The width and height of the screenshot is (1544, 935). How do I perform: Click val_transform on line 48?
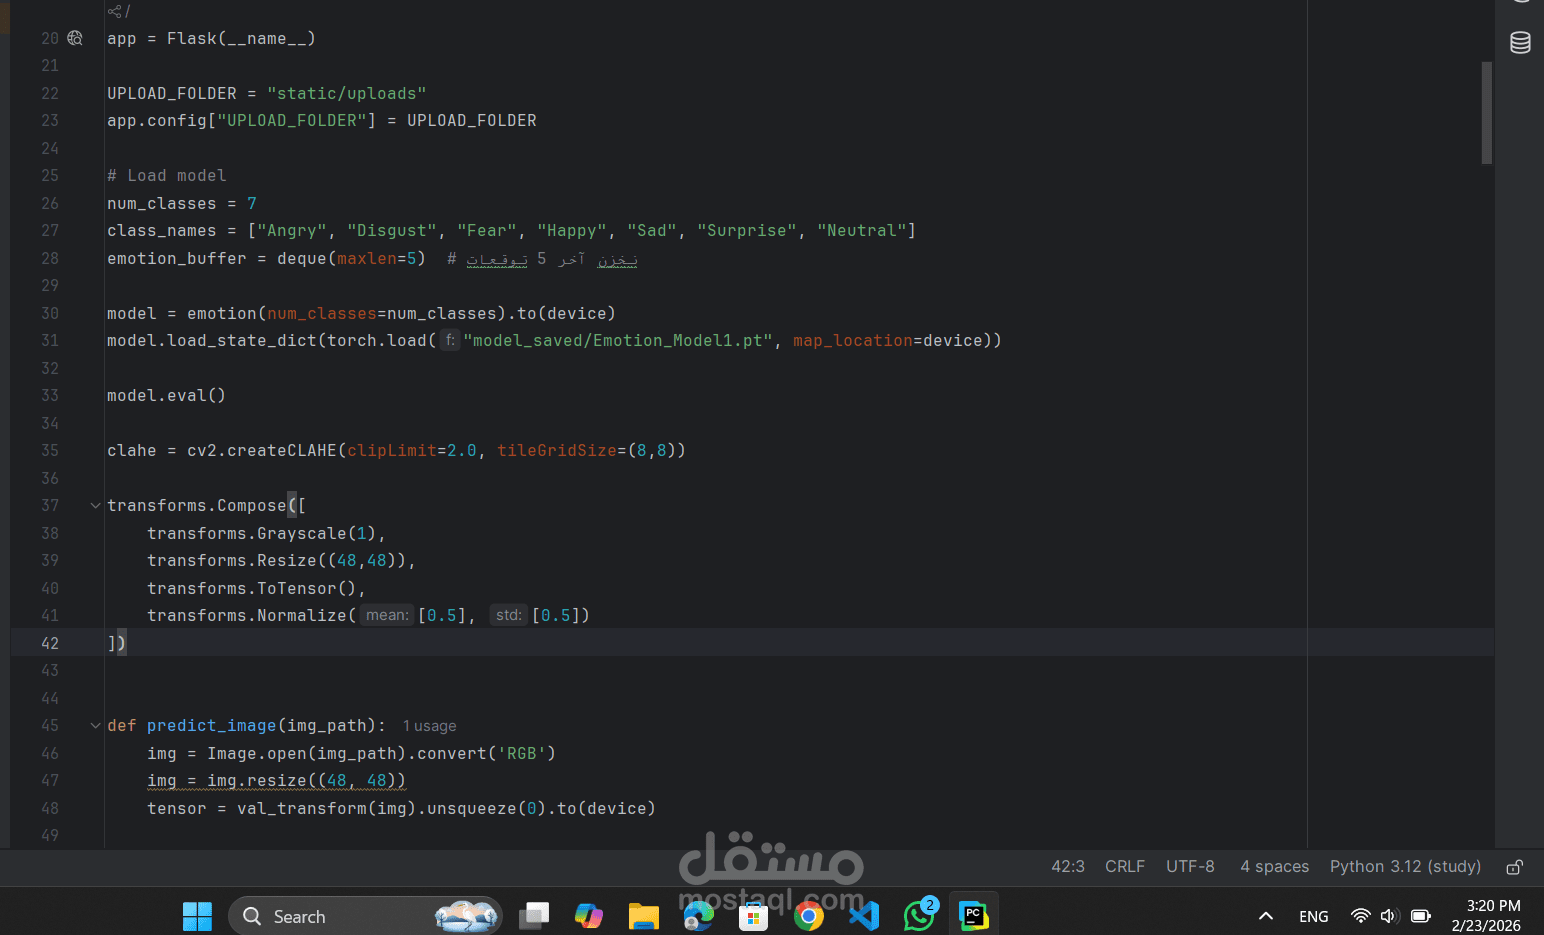tap(302, 809)
